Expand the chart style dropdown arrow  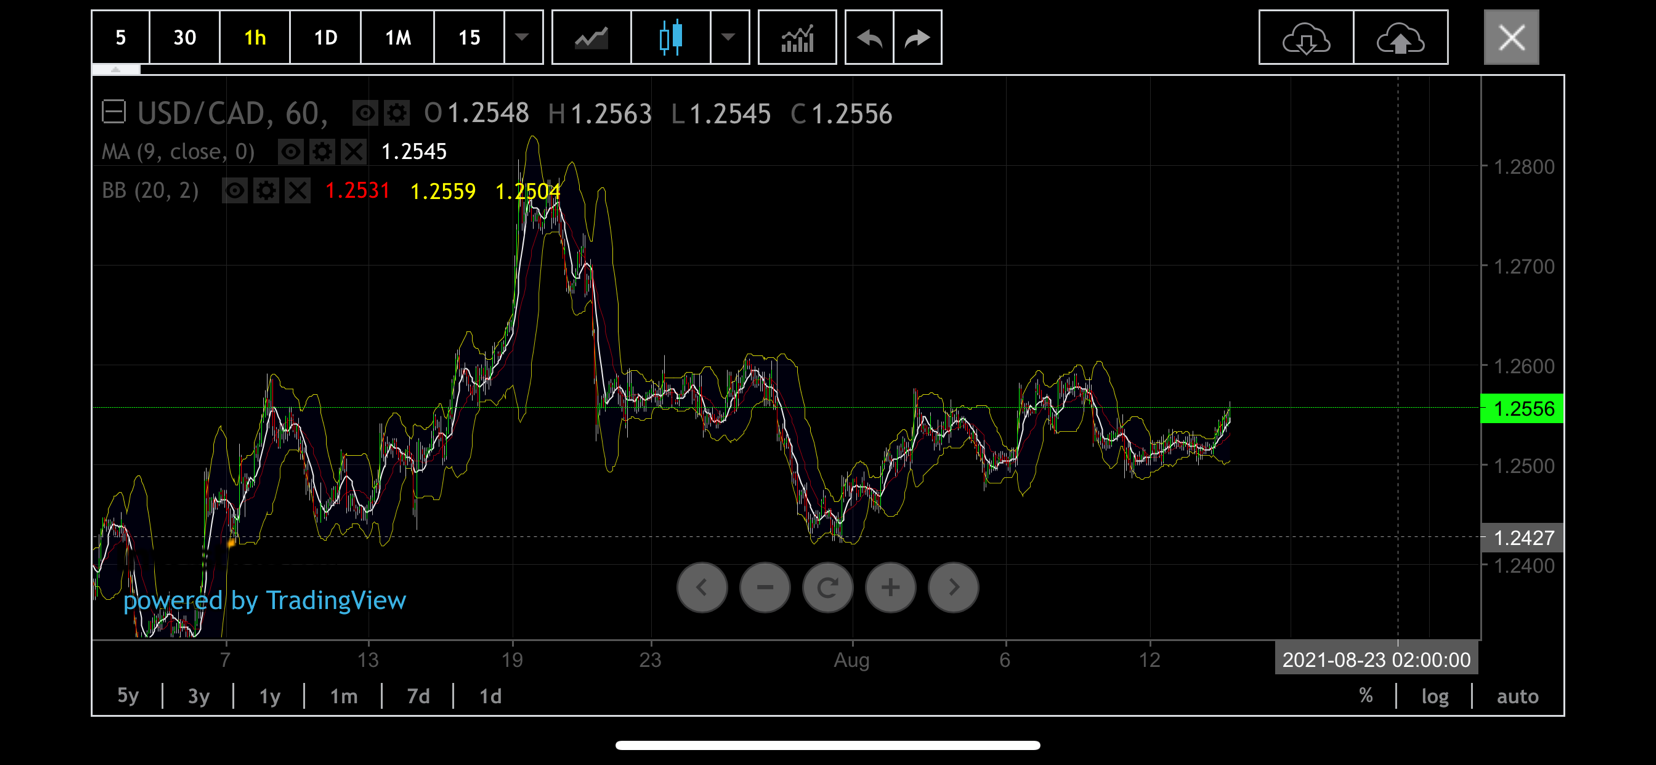[x=729, y=38]
